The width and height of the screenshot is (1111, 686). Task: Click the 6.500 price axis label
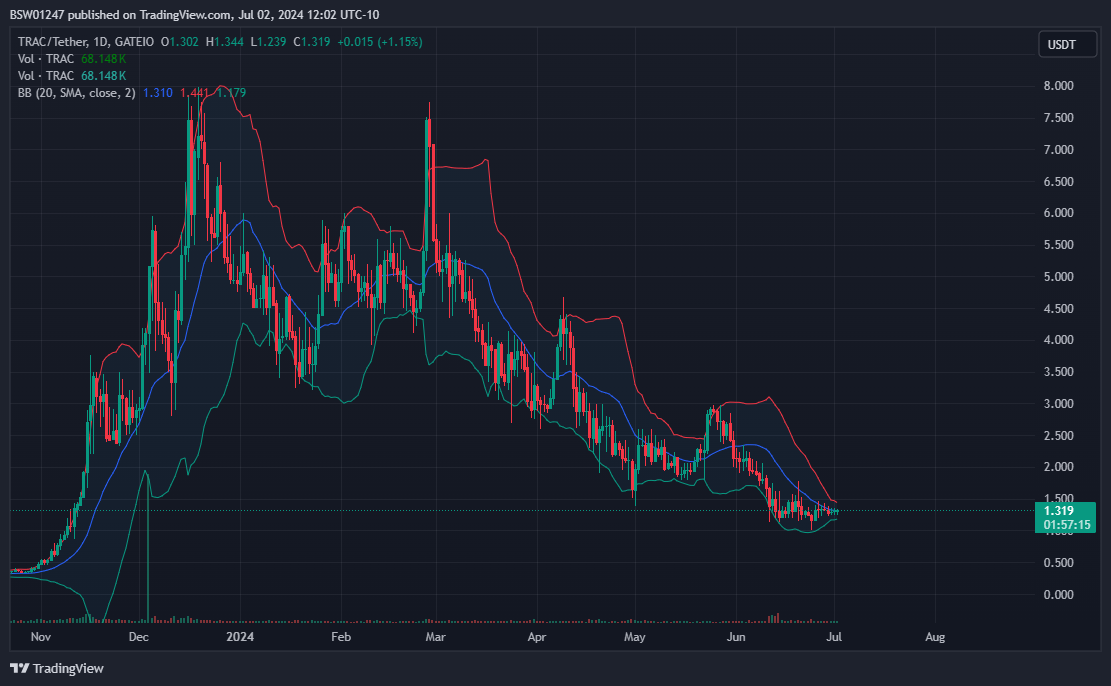[1059, 181]
